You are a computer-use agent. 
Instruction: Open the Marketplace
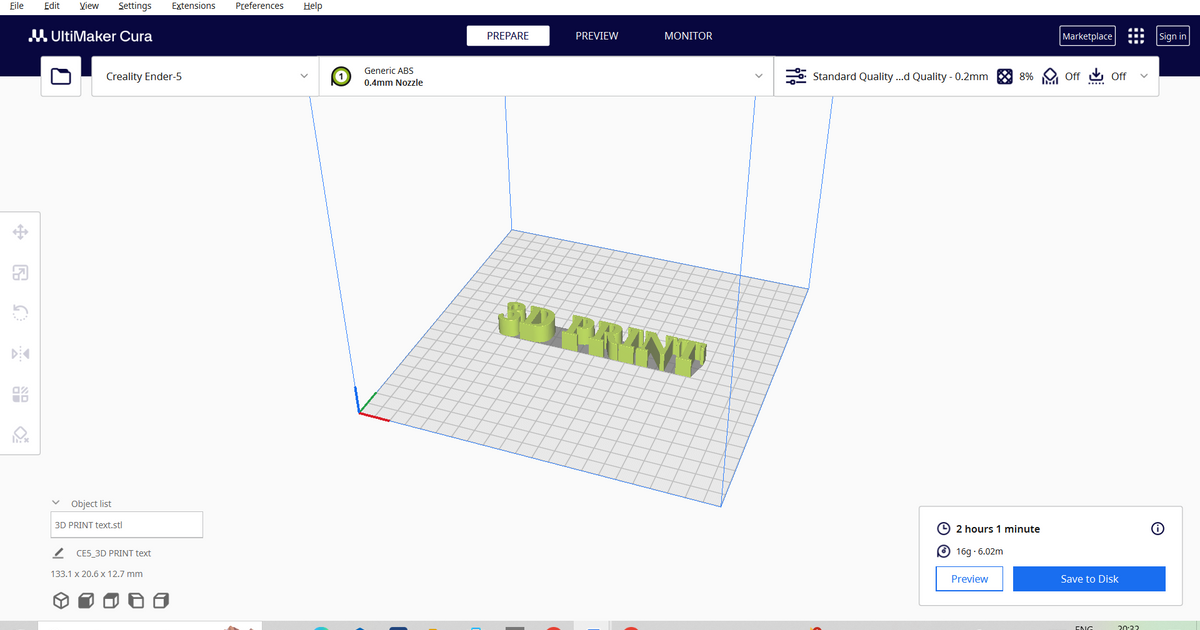[1087, 36]
